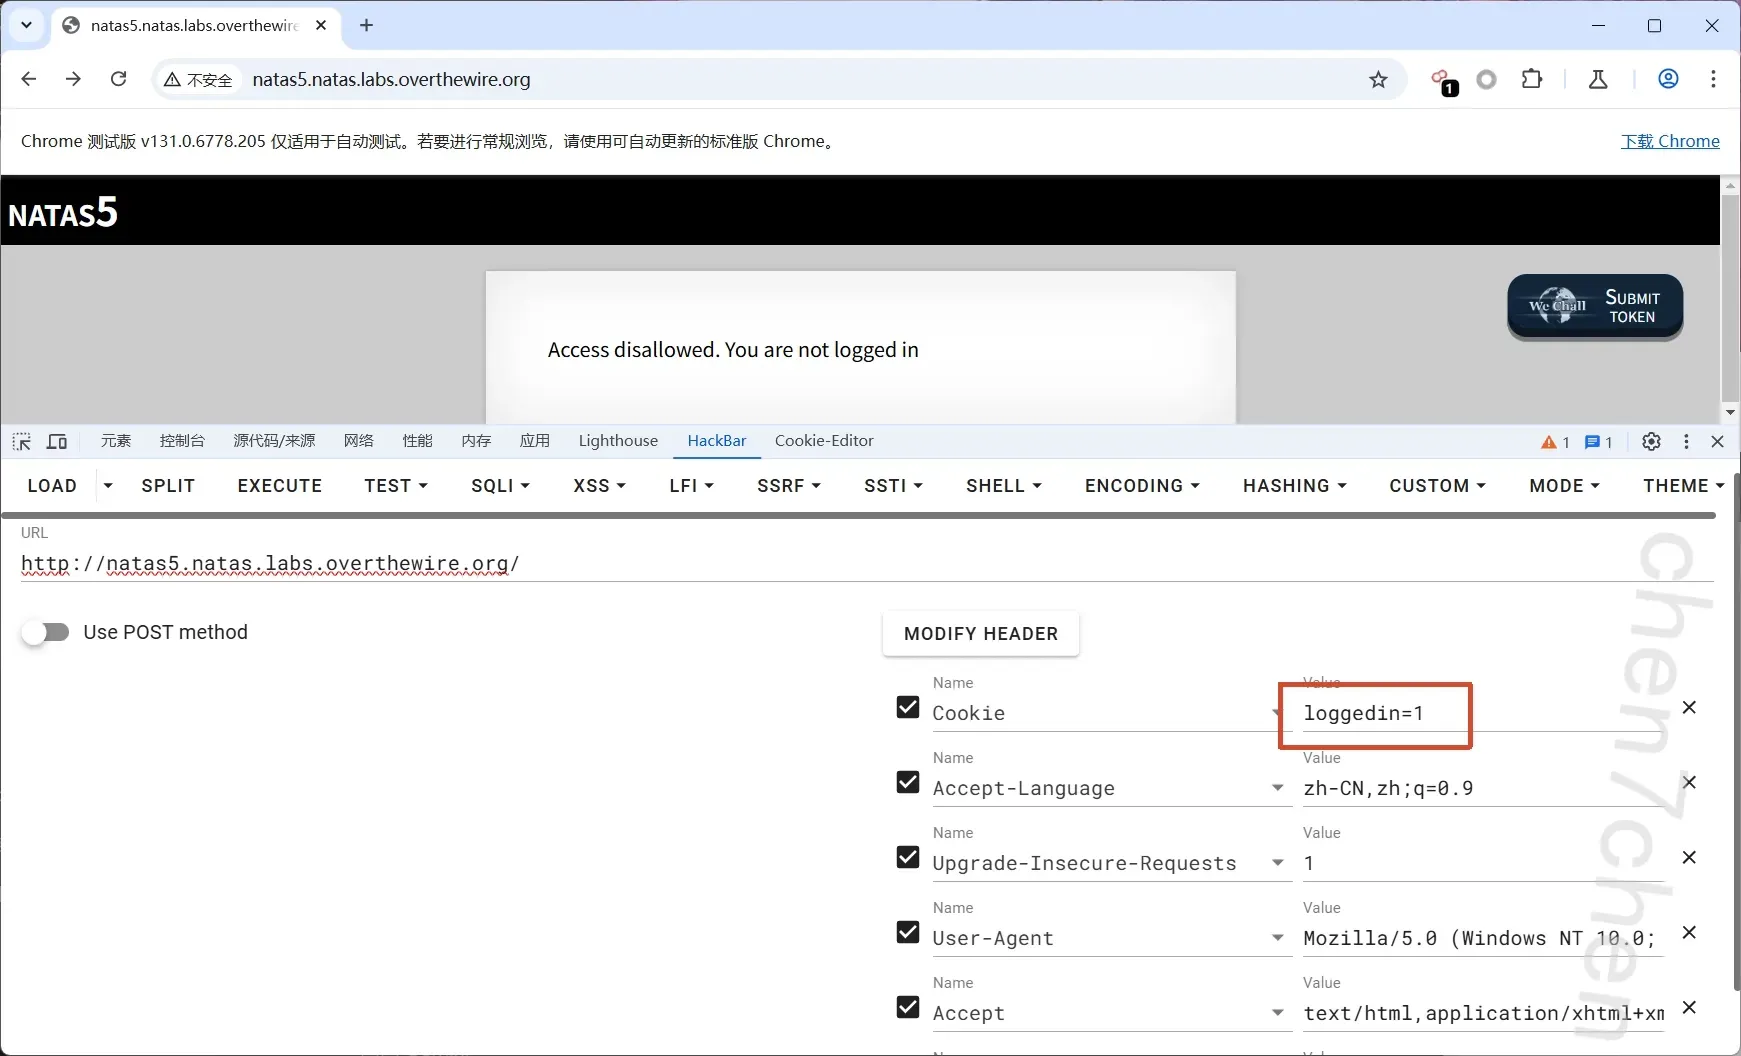The height and width of the screenshot is (1056, 1741).
Task: Switch to the Cookie-Editor tab
Action: (x=823, y=441)
